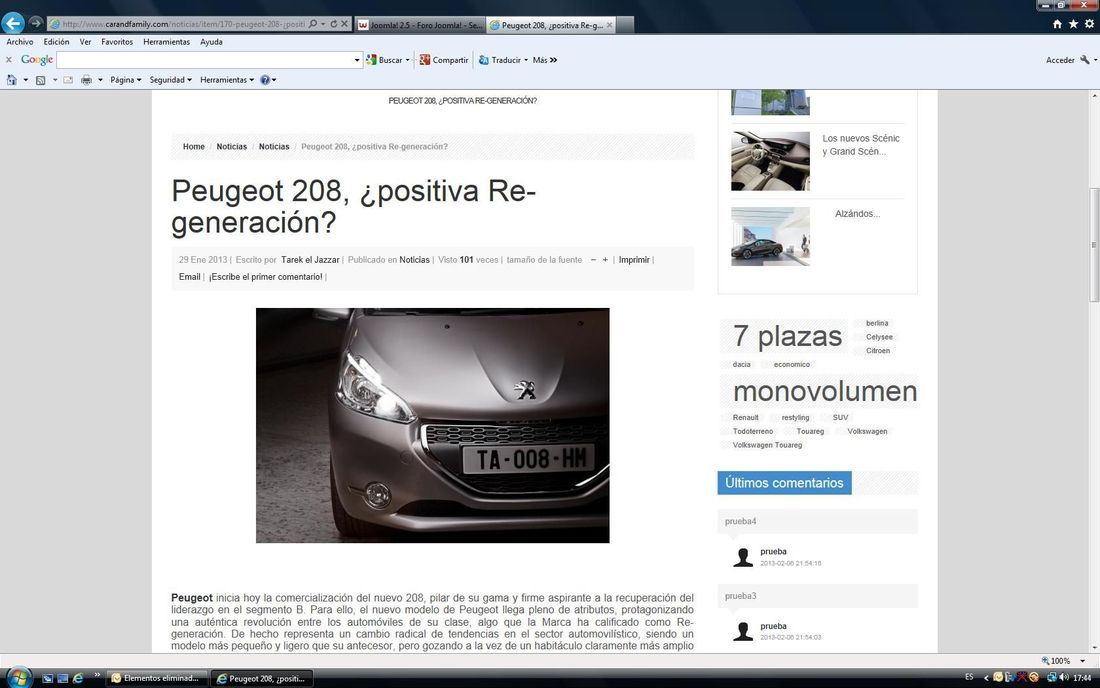The width and height of the screenshot is (1100, 688).
Task: Click the monovolumen tag
Action: point(825,391)
